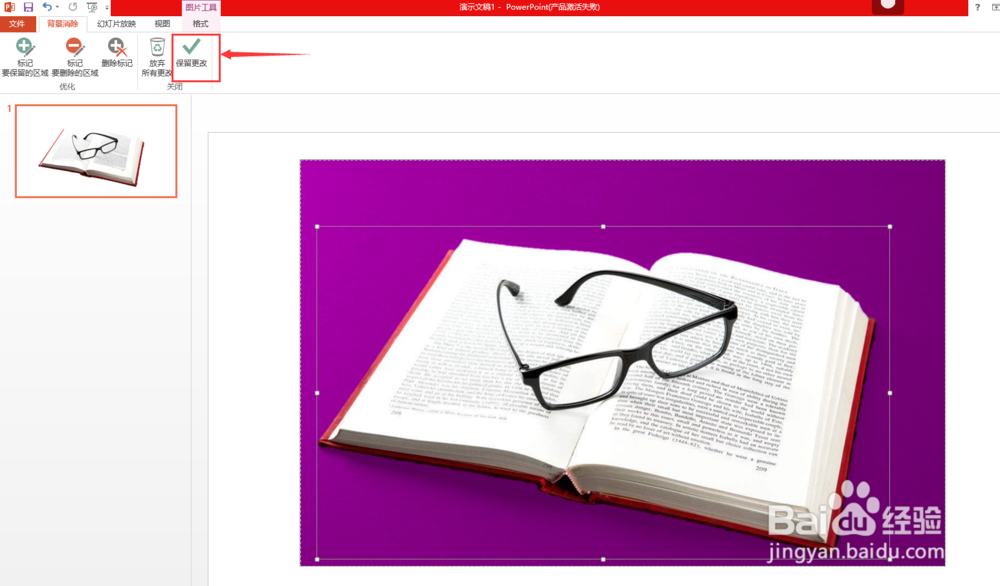1000x586 pixels.
Task: Open the 文件 (File) tab
Action: 17,24
